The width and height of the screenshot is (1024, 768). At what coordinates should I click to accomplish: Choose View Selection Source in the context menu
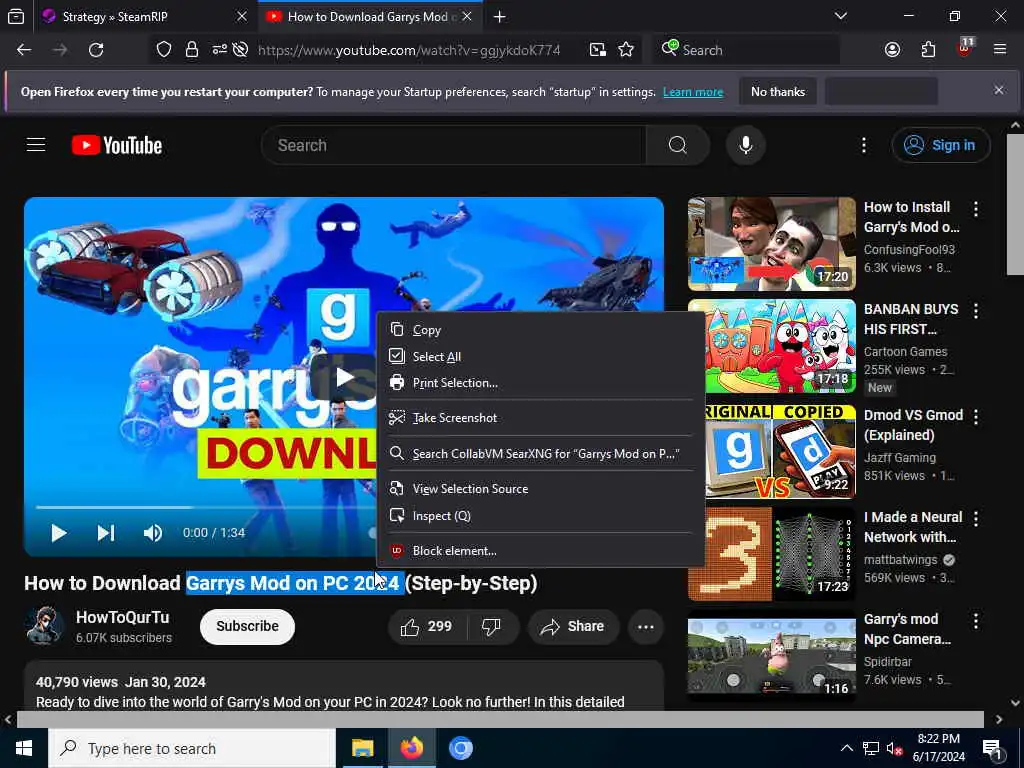point(541,488)
